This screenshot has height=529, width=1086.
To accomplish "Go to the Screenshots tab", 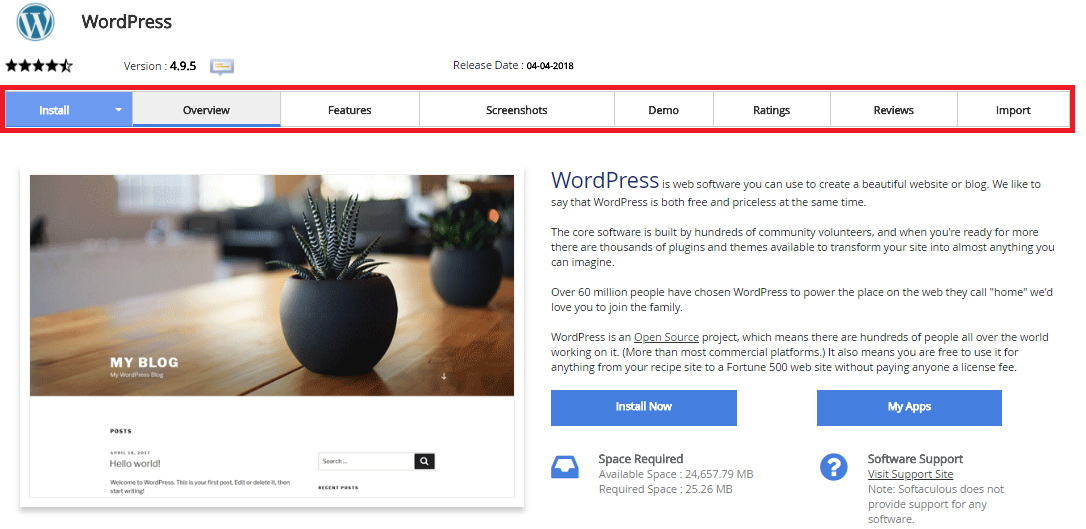I will (x=517, y=109).
